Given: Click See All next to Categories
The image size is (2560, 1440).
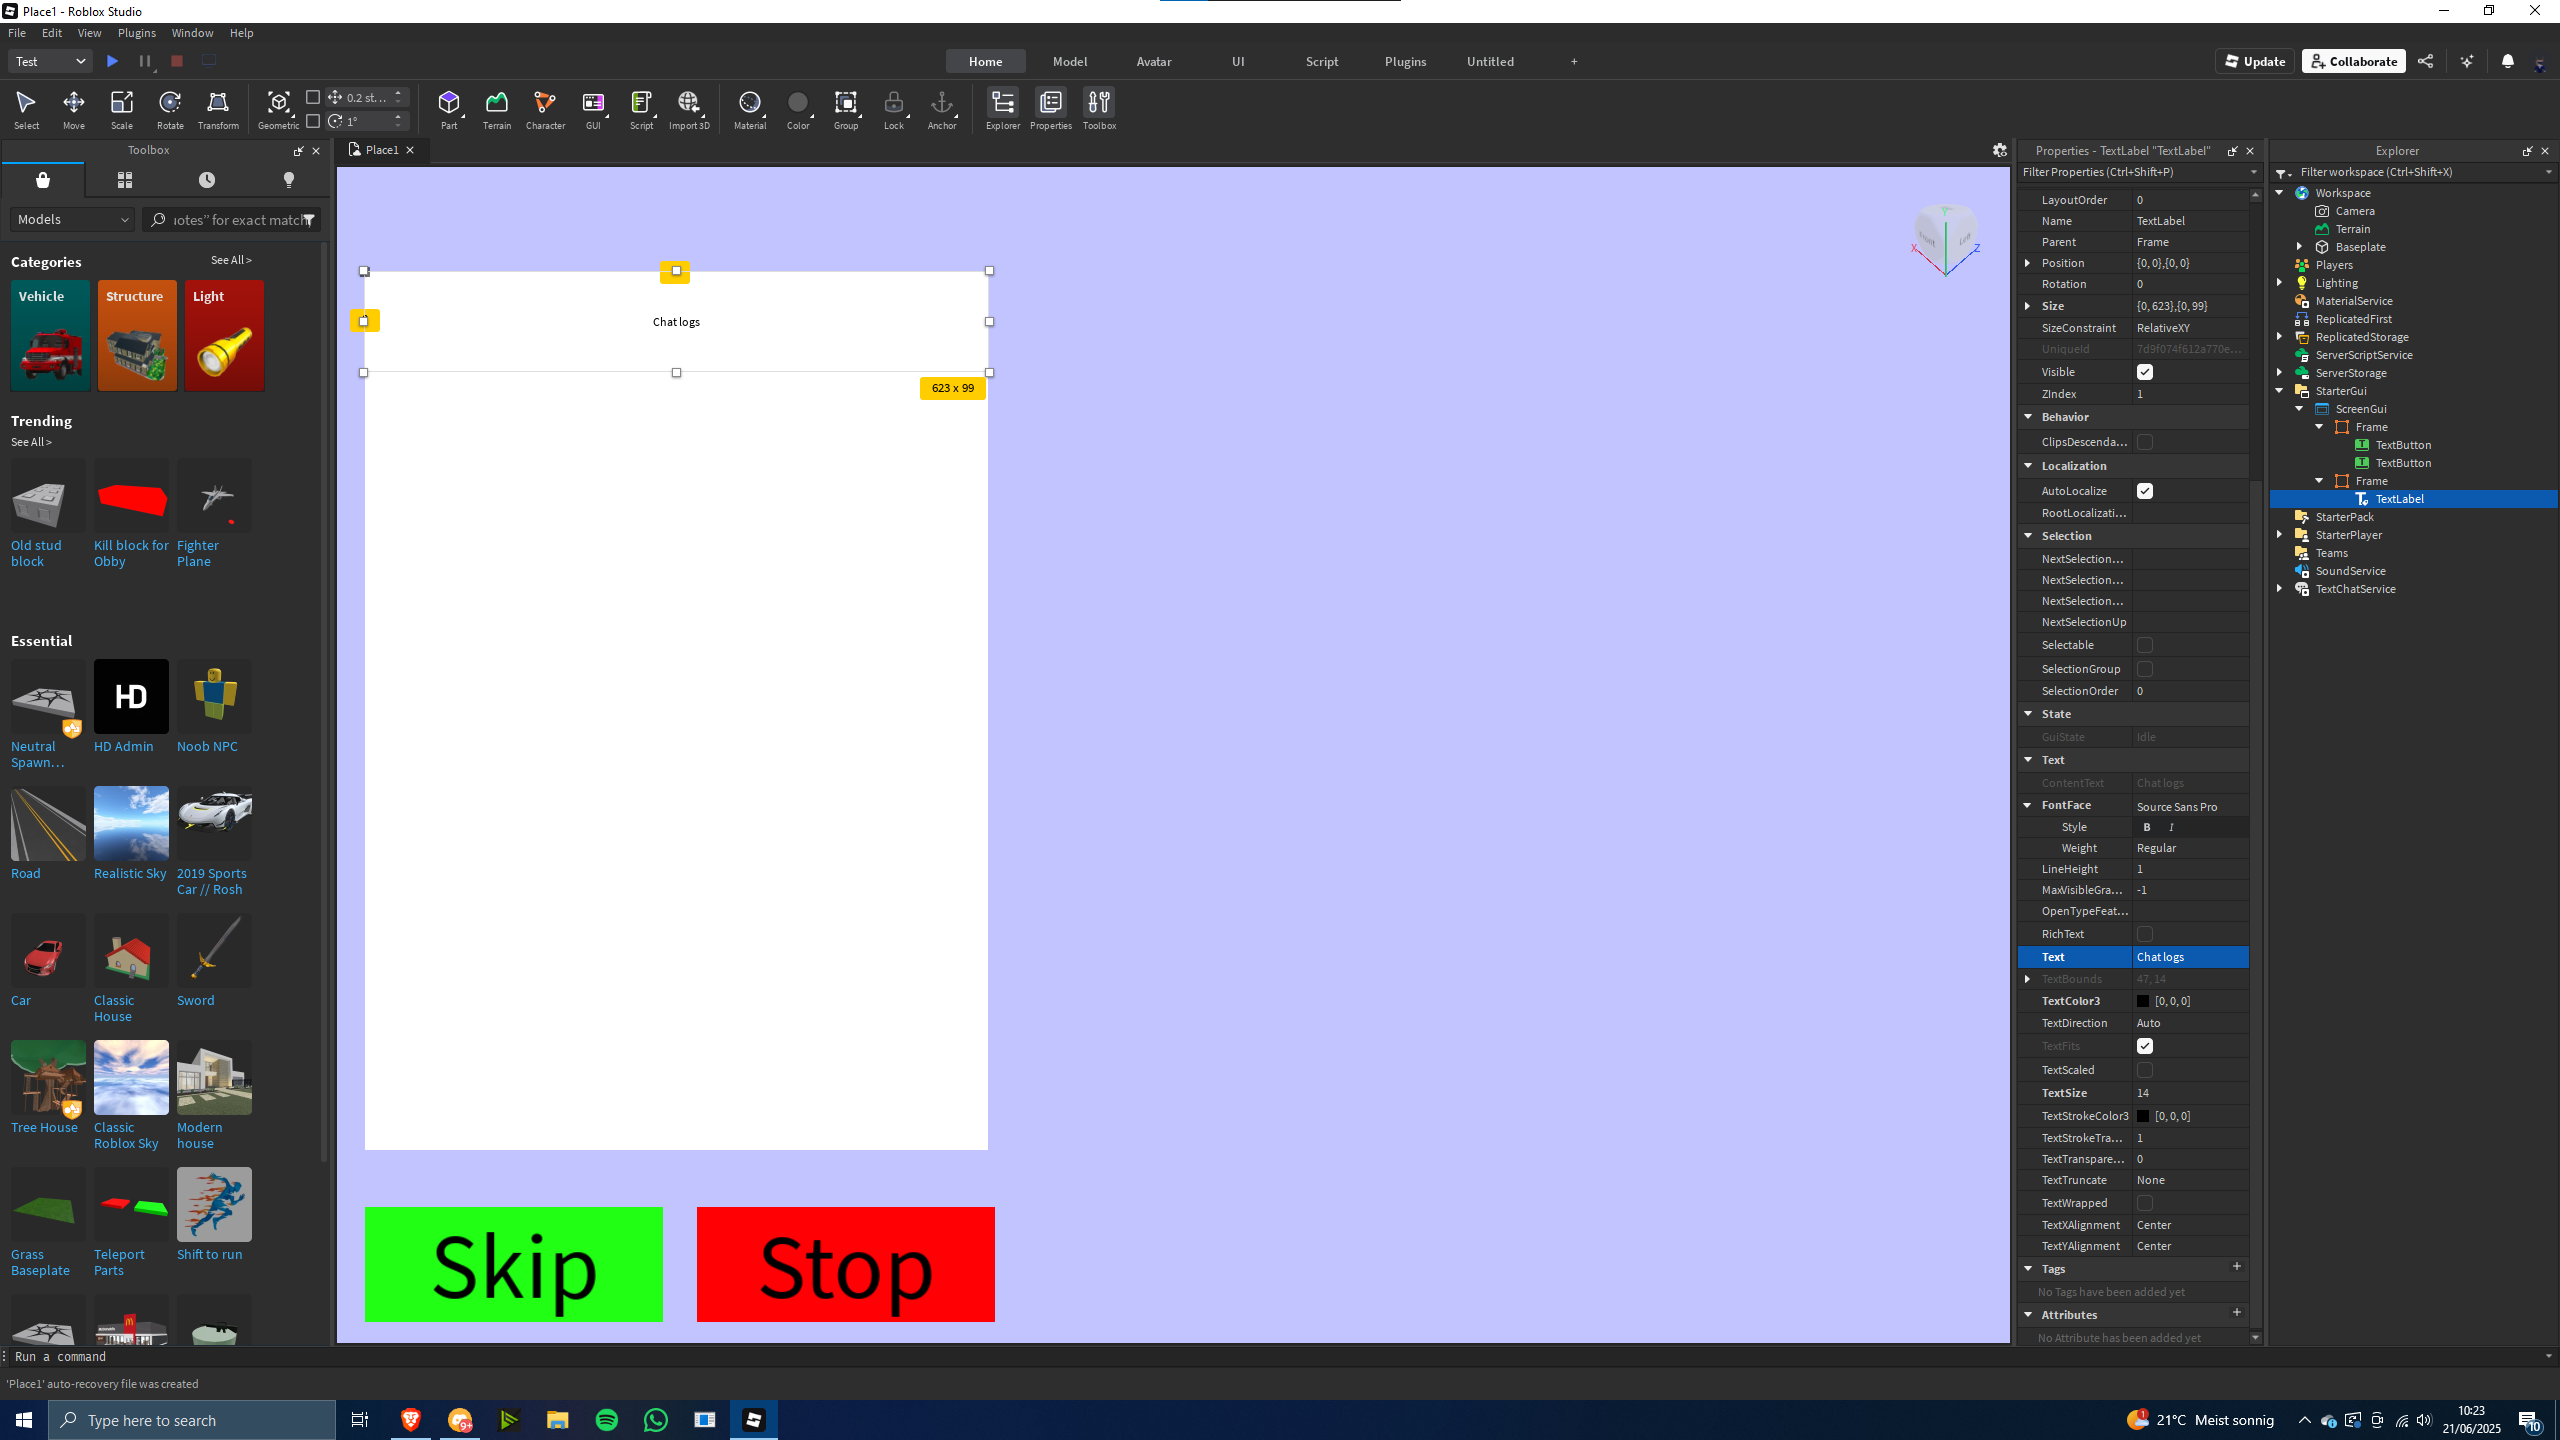Looking at the screenshot, I should 231,260.
